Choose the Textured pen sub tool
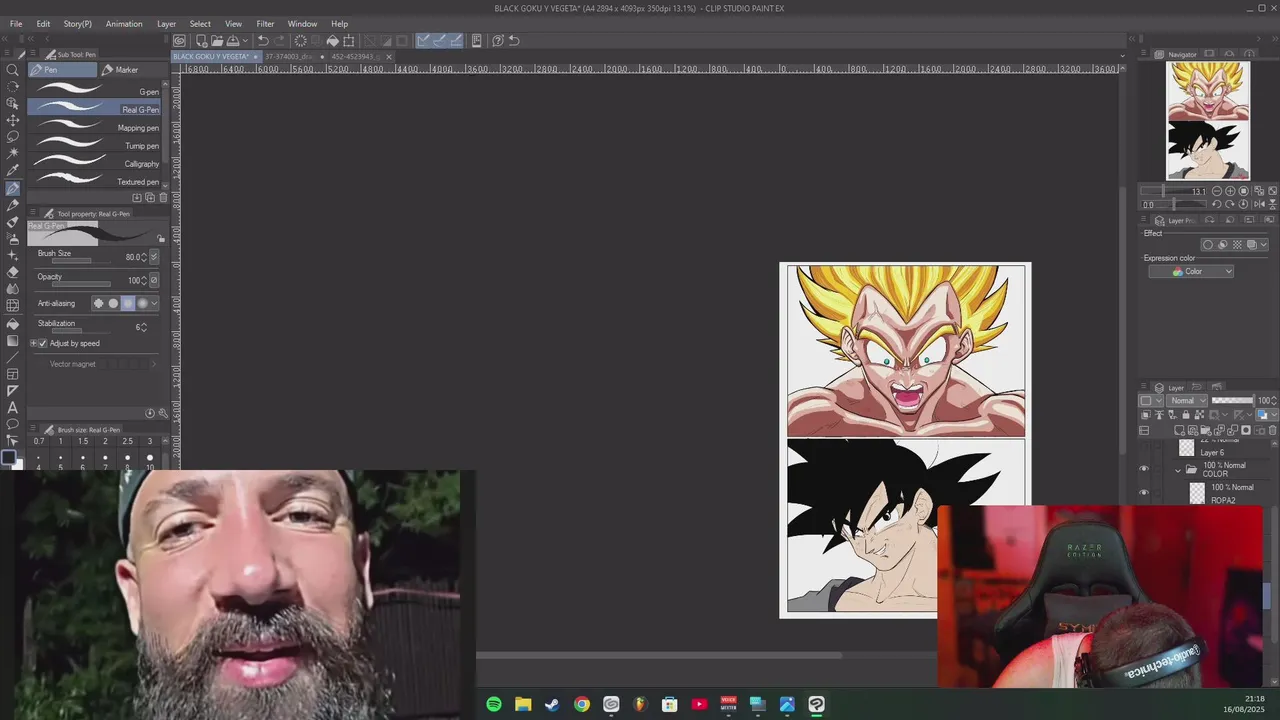The height and width of the screenshot is (720, 1280). pyautogui.click(x=94, y=182)
